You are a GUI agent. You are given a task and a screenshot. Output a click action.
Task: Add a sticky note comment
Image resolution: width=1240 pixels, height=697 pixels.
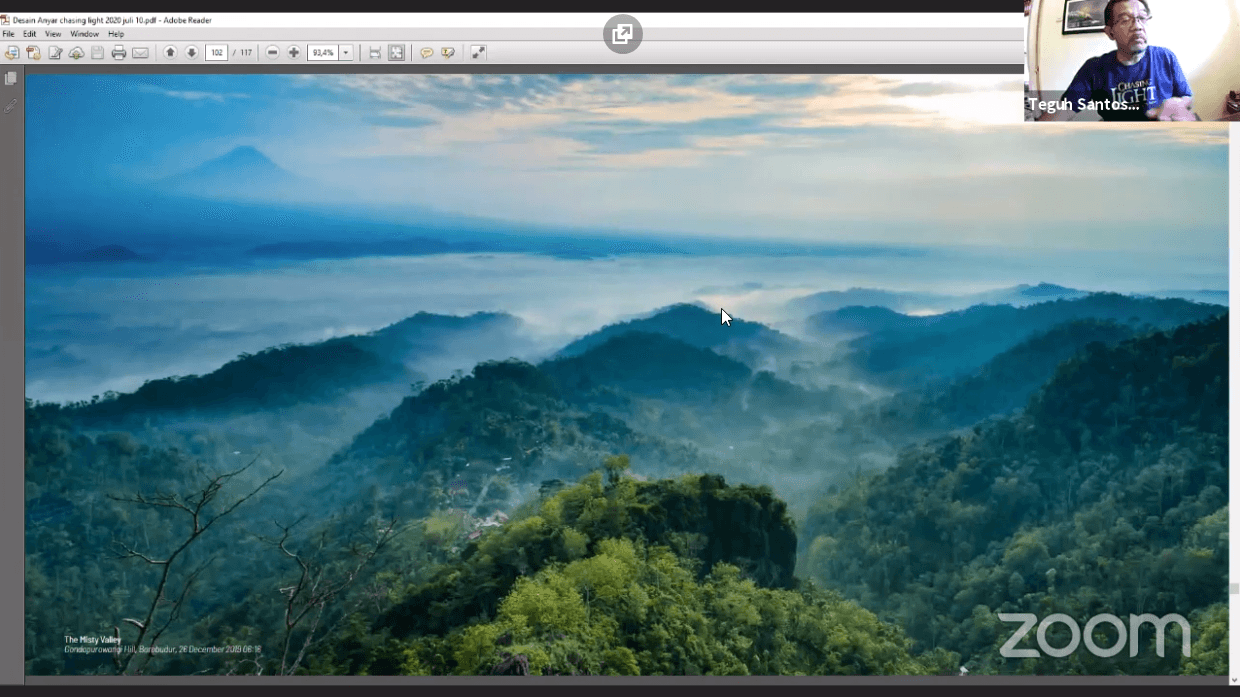point(426,53)
